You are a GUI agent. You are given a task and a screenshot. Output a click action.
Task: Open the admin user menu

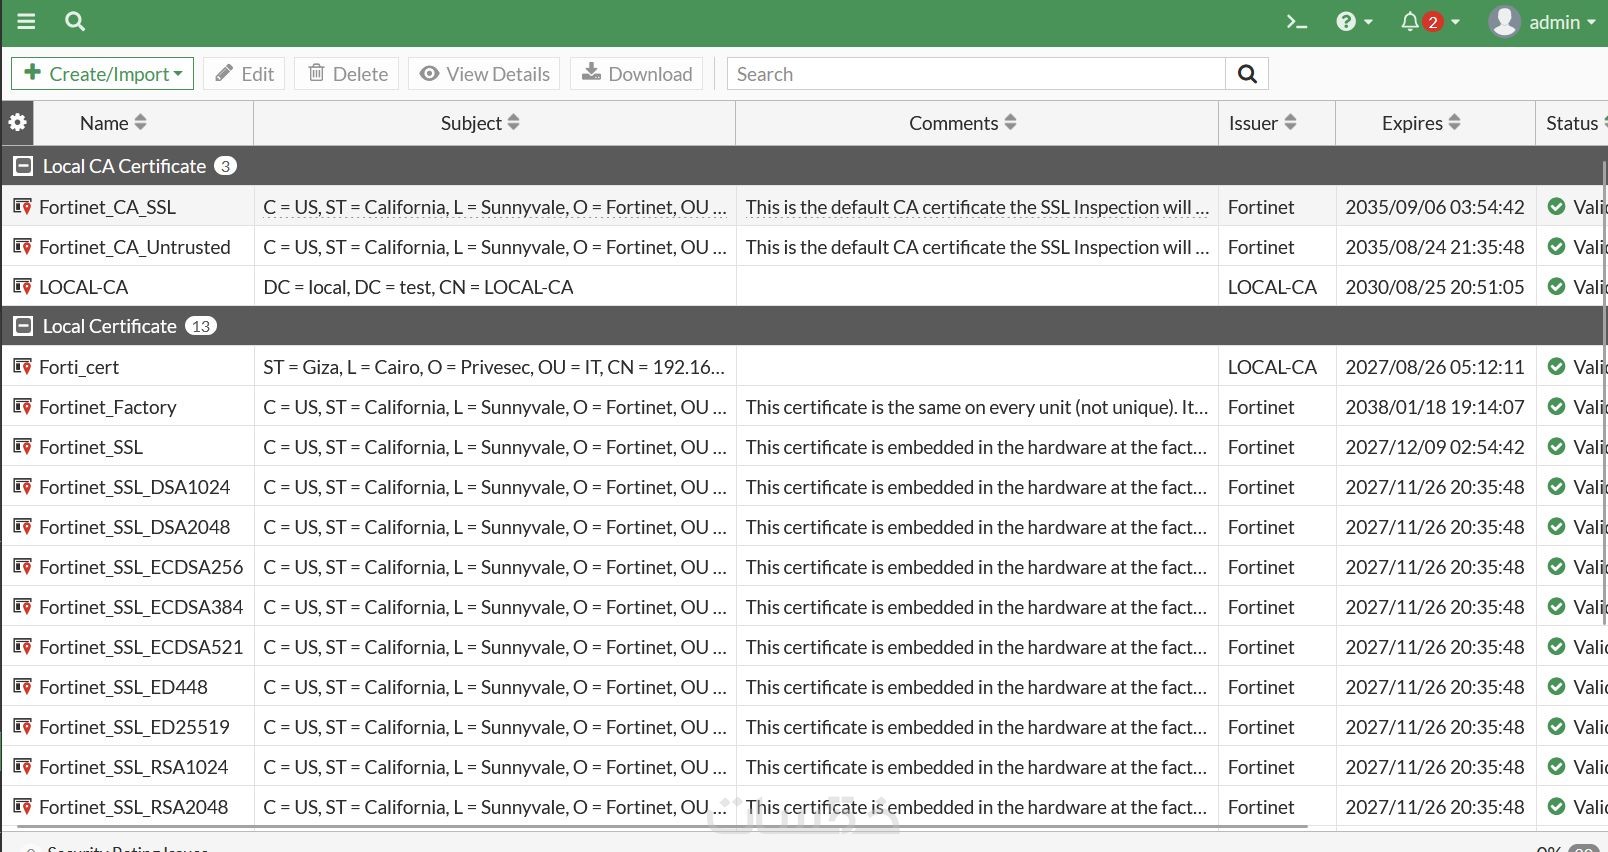click(x=1543, y=22)
